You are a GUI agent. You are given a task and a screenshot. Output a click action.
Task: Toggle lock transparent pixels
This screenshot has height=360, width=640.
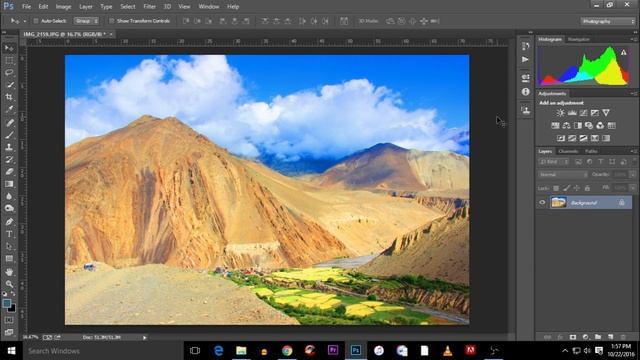tap(556, 188)
